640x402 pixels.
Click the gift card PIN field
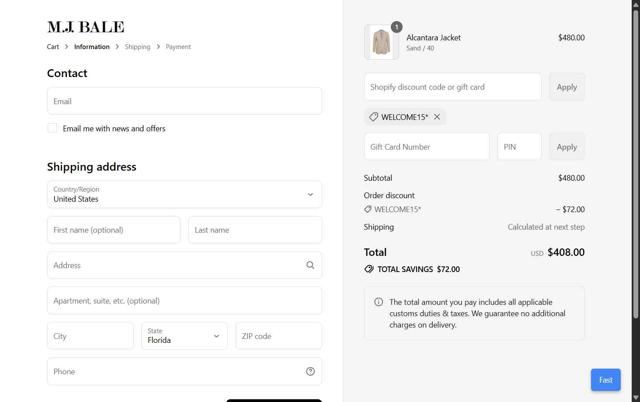pos(520,147)
